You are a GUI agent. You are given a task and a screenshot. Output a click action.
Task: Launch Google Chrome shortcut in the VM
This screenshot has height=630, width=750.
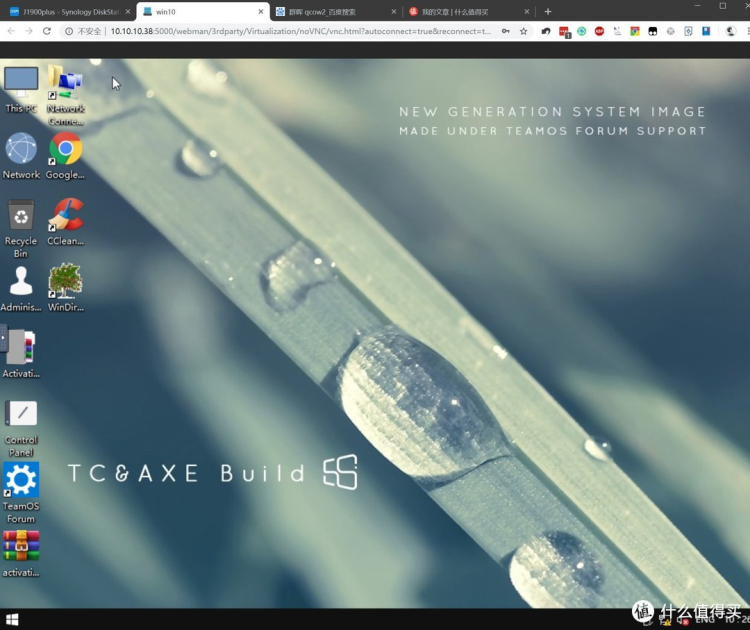point(66,156)
